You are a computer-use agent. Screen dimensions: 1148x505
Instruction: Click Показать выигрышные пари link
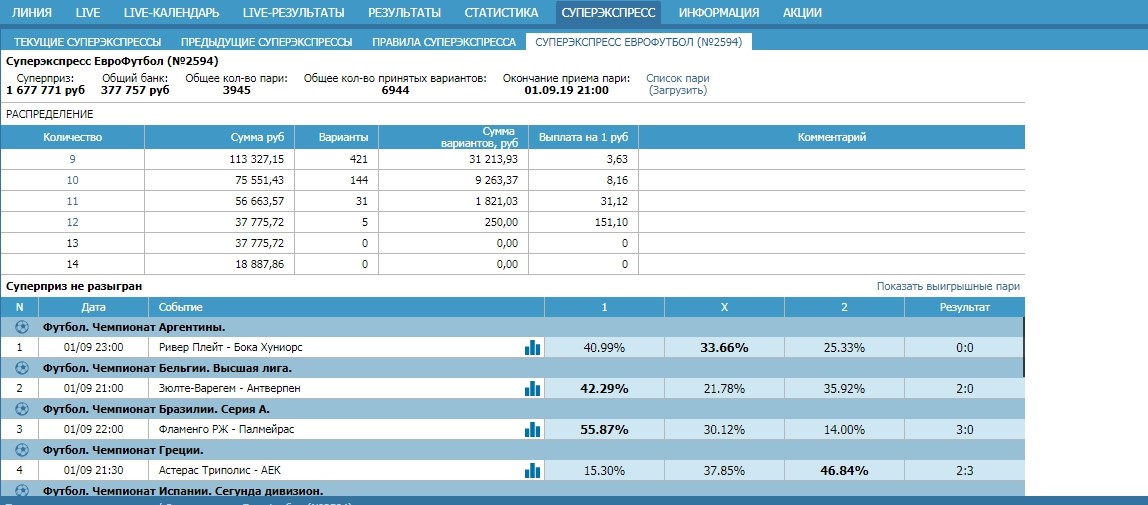[x=948, y=286]
